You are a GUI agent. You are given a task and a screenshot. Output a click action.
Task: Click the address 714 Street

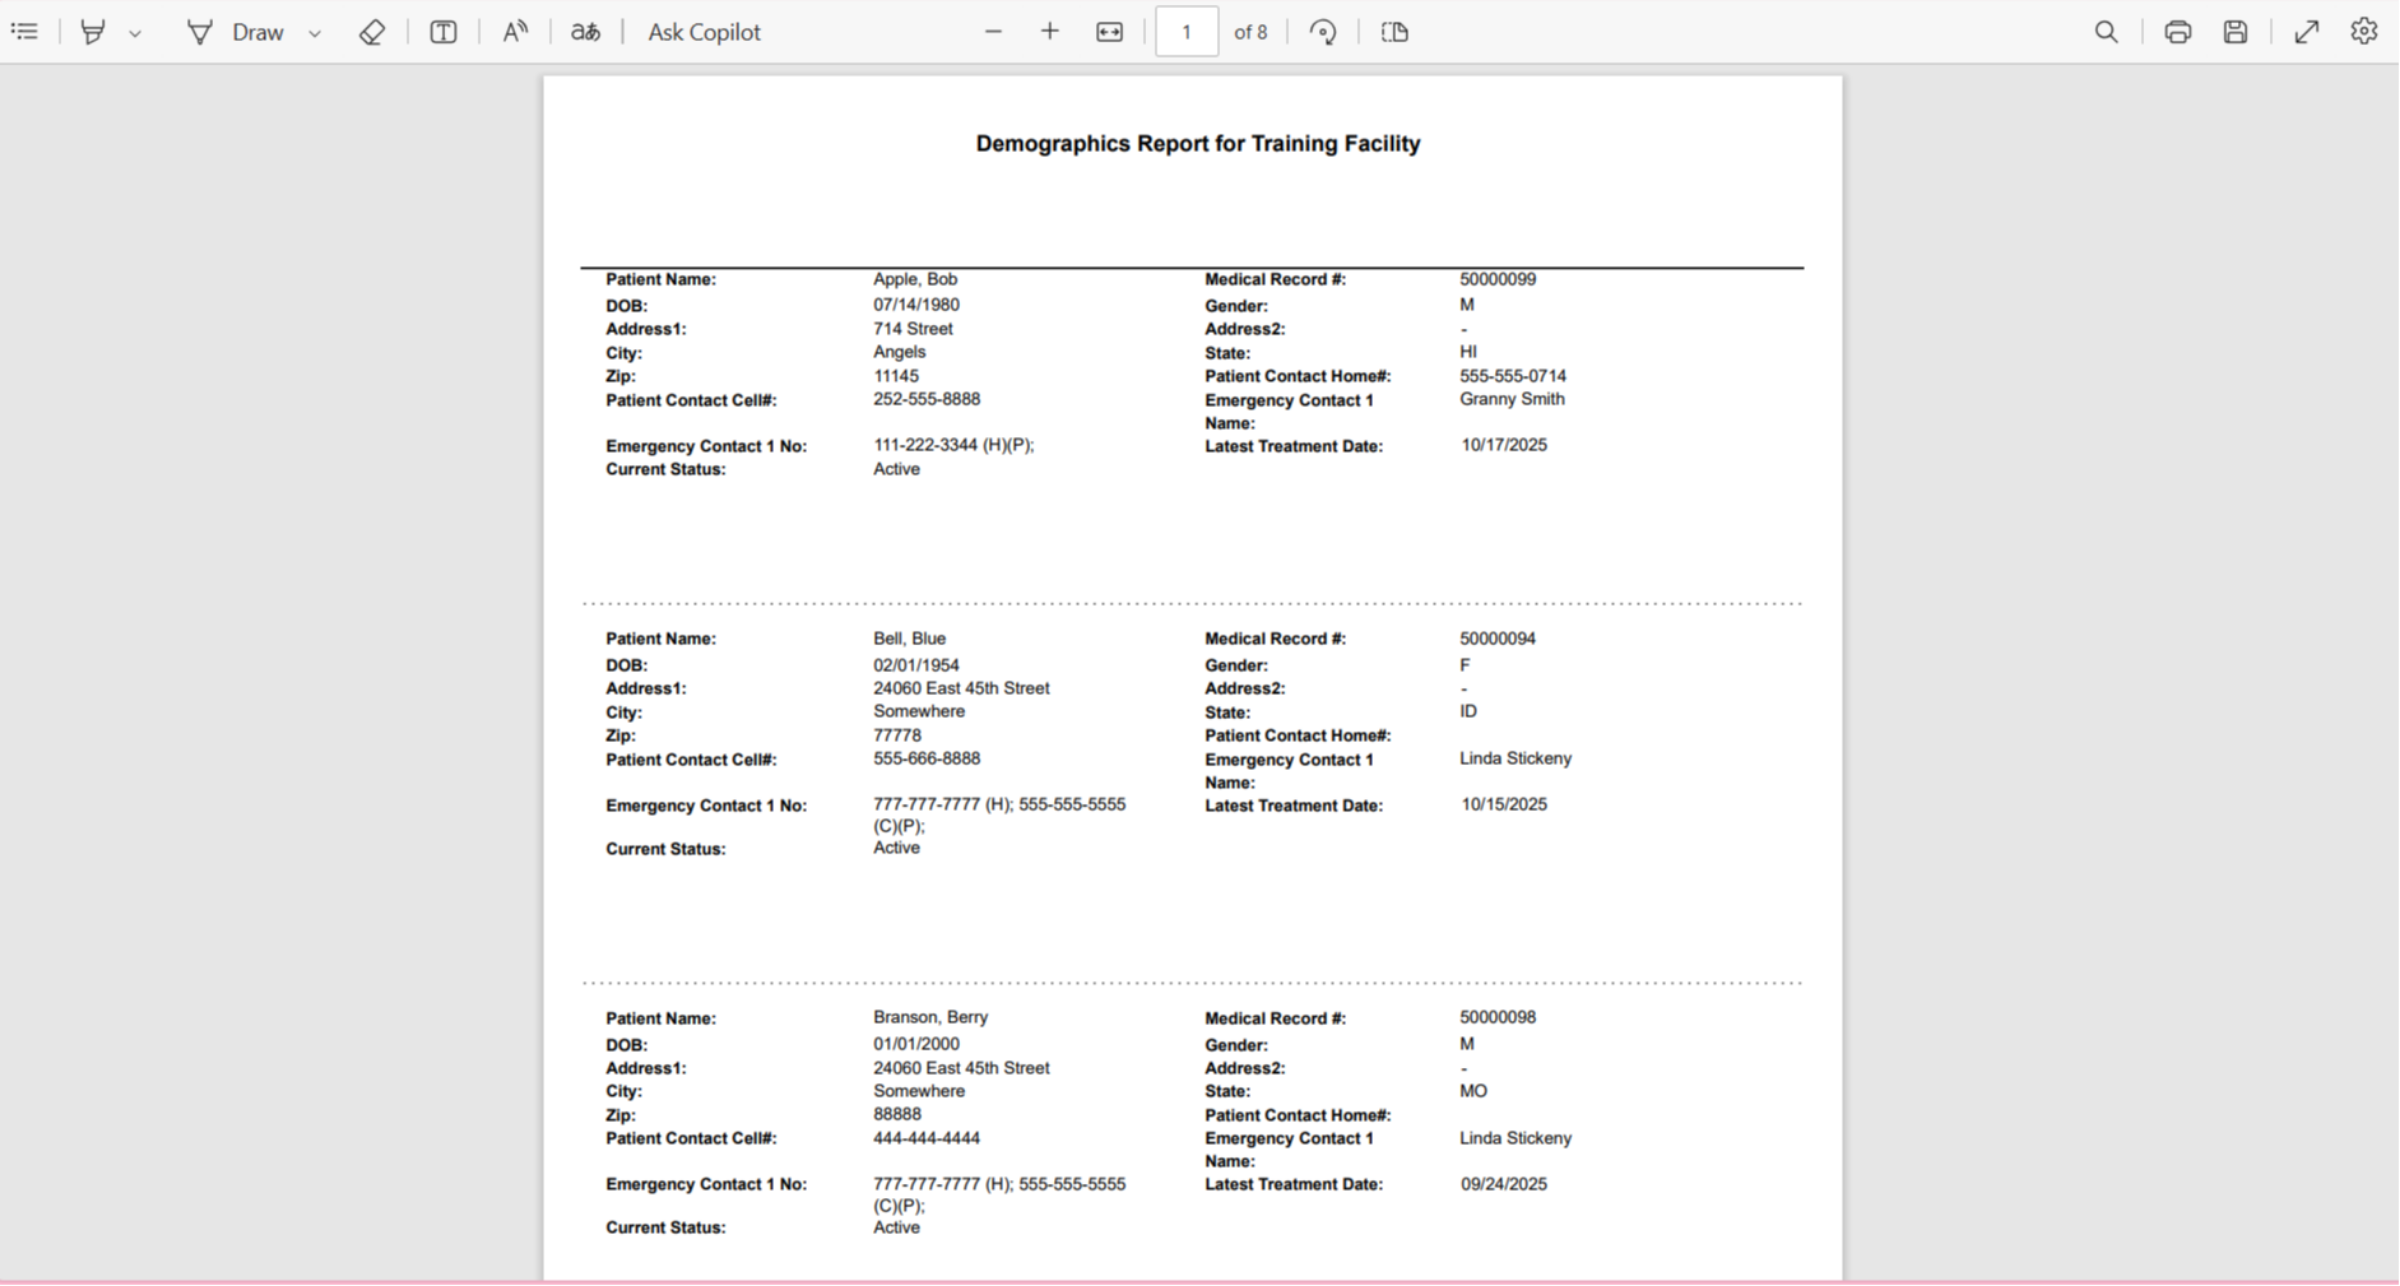[913, 329]
